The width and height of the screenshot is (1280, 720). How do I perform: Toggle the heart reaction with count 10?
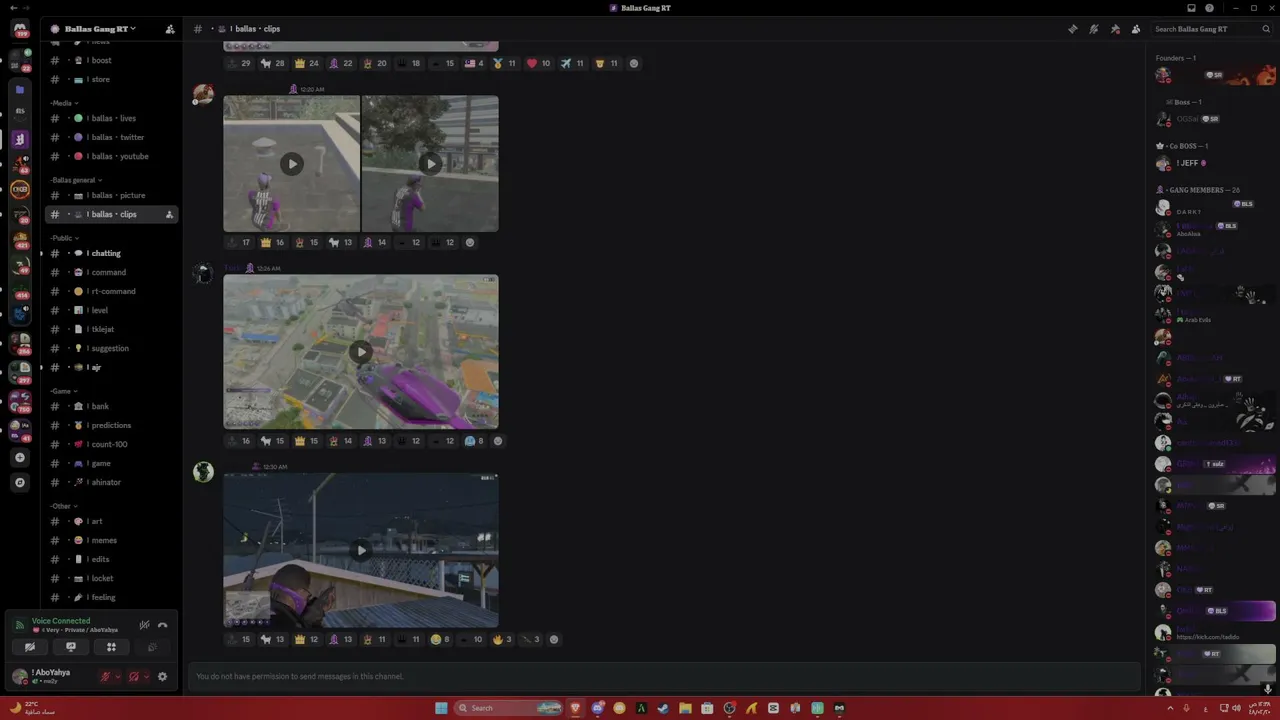coord(538,63)
